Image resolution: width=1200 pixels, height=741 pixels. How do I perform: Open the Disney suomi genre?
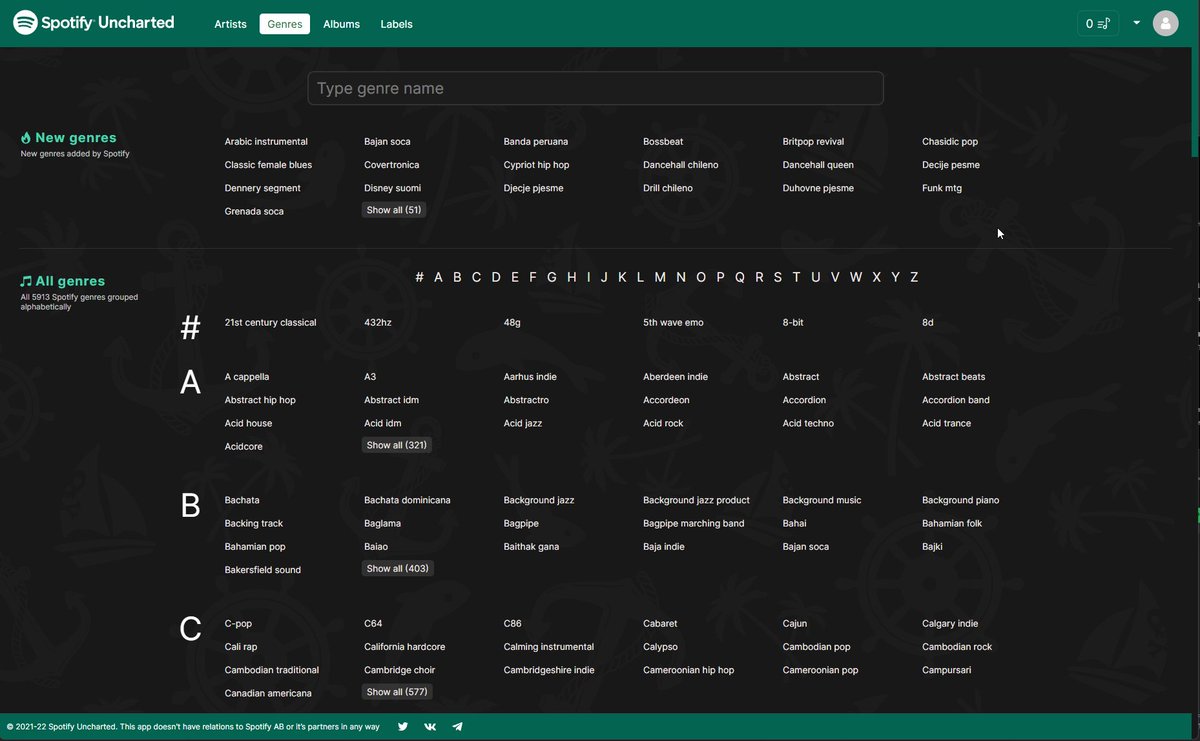click(x=392, y=188)
